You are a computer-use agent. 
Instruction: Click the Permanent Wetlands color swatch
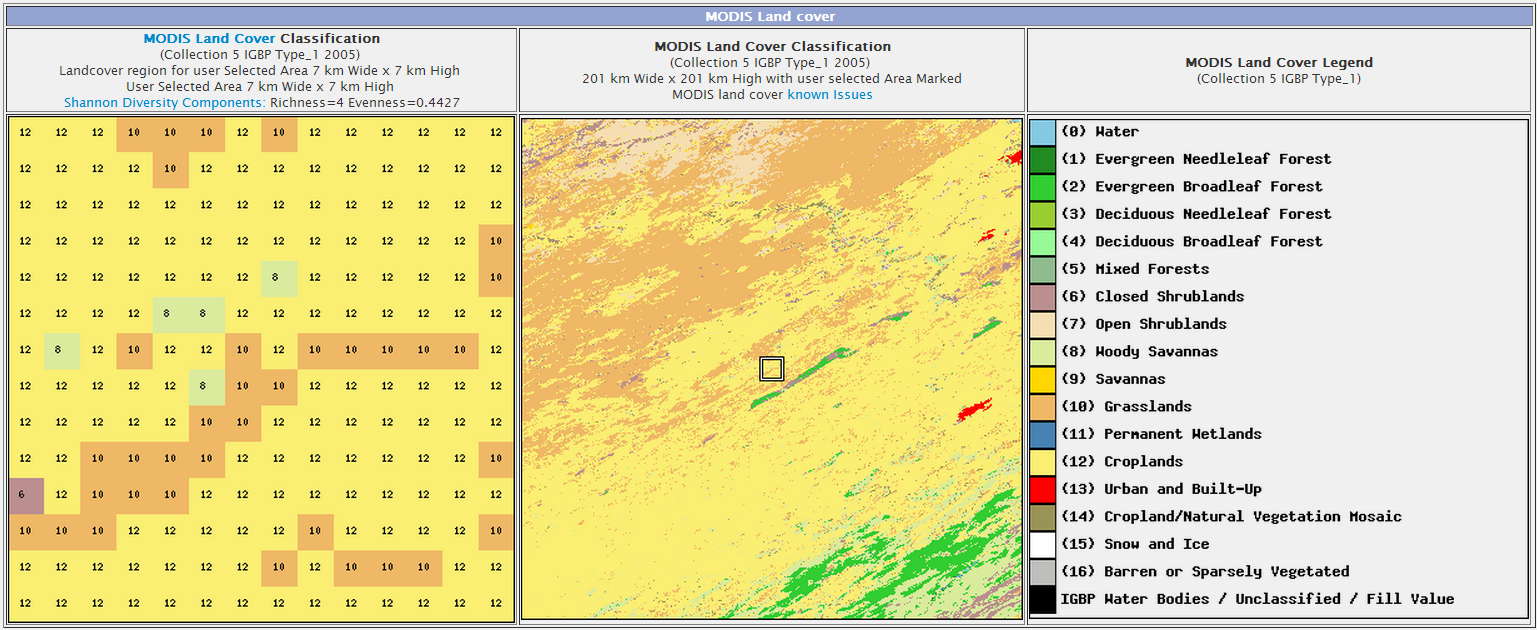click(x=1043, y=434)
